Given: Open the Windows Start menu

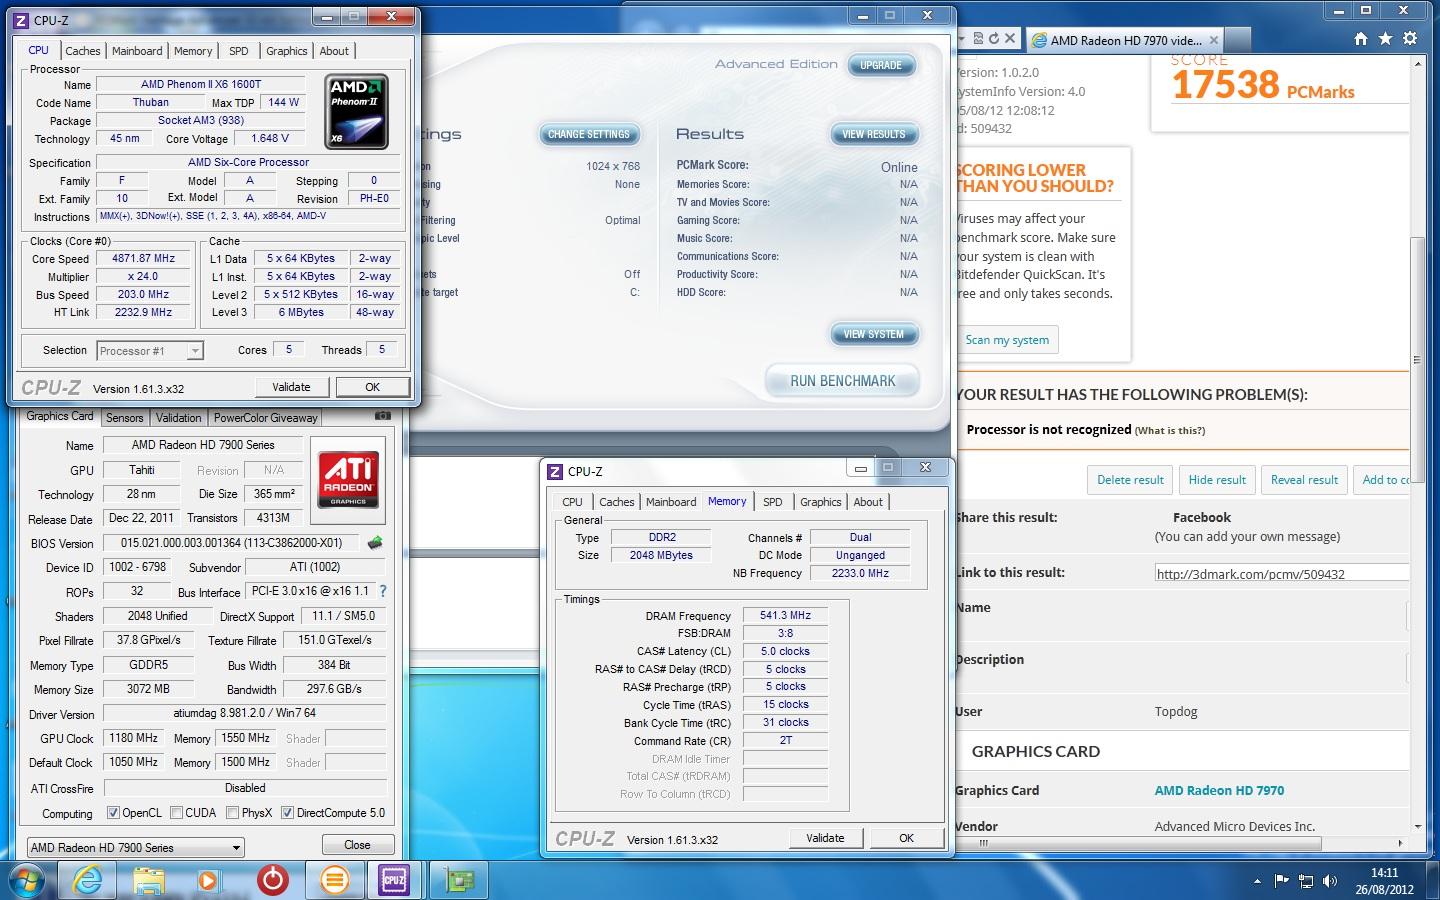Looking at the screenshot, I should 27,881.
